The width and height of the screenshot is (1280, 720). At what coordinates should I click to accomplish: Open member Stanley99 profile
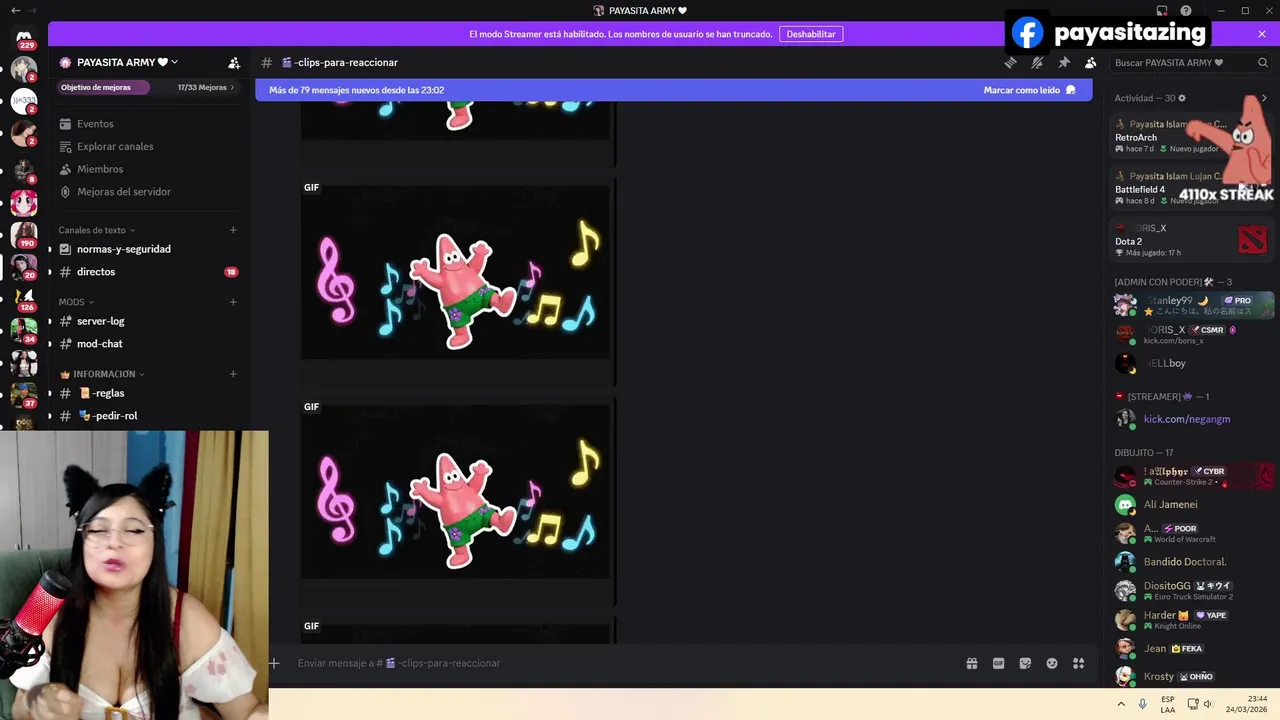click(1192, 305)
